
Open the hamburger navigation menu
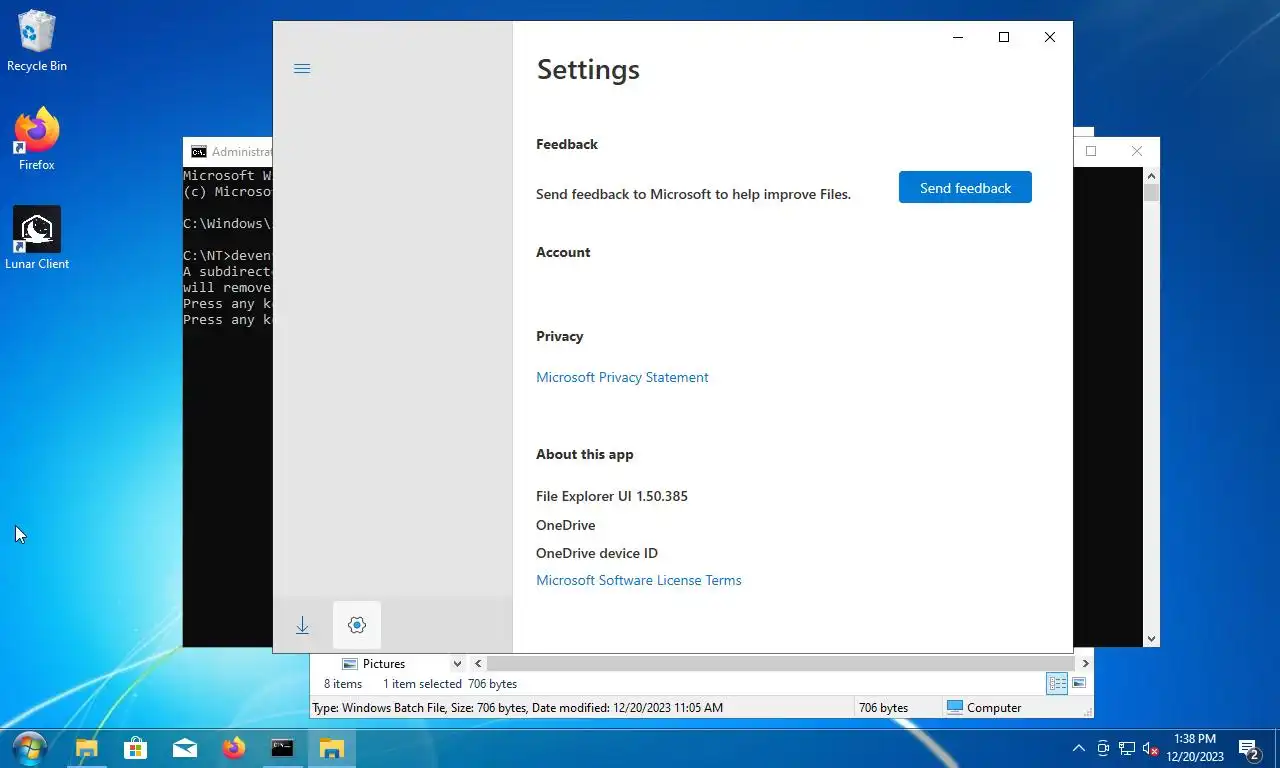point(302,68)
